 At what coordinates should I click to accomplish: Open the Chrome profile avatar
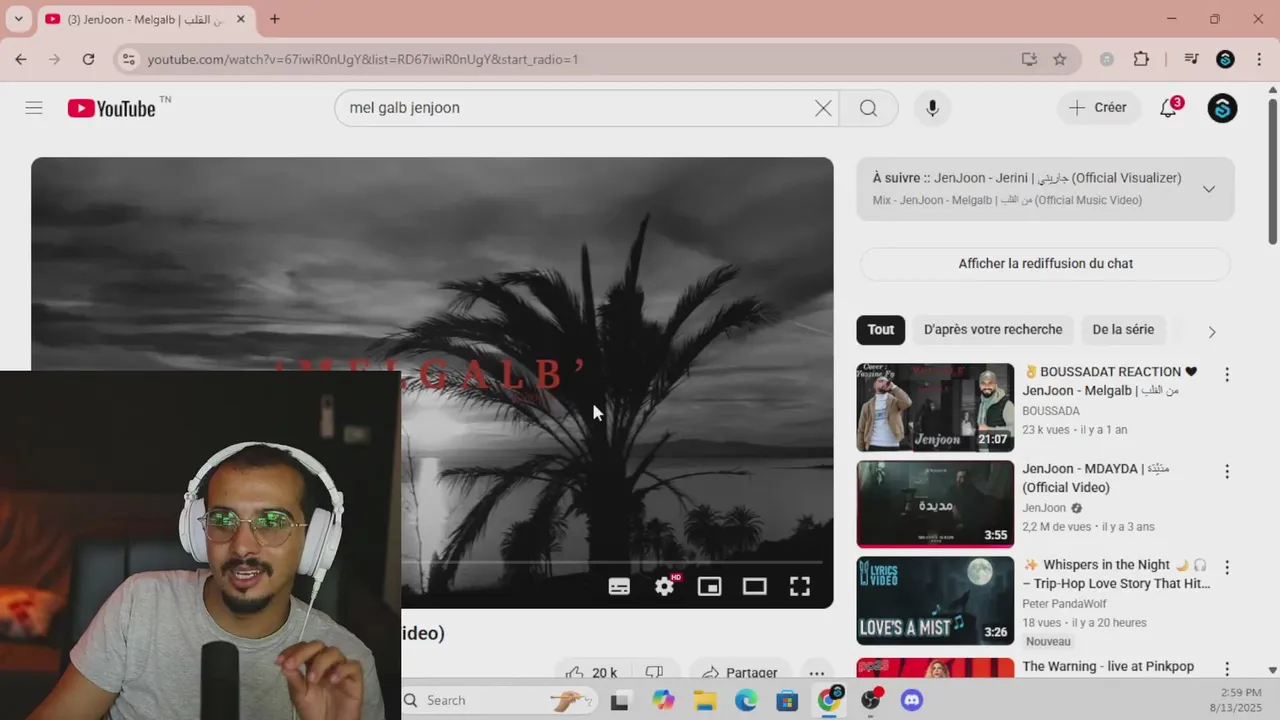[x=1225, y=59]
